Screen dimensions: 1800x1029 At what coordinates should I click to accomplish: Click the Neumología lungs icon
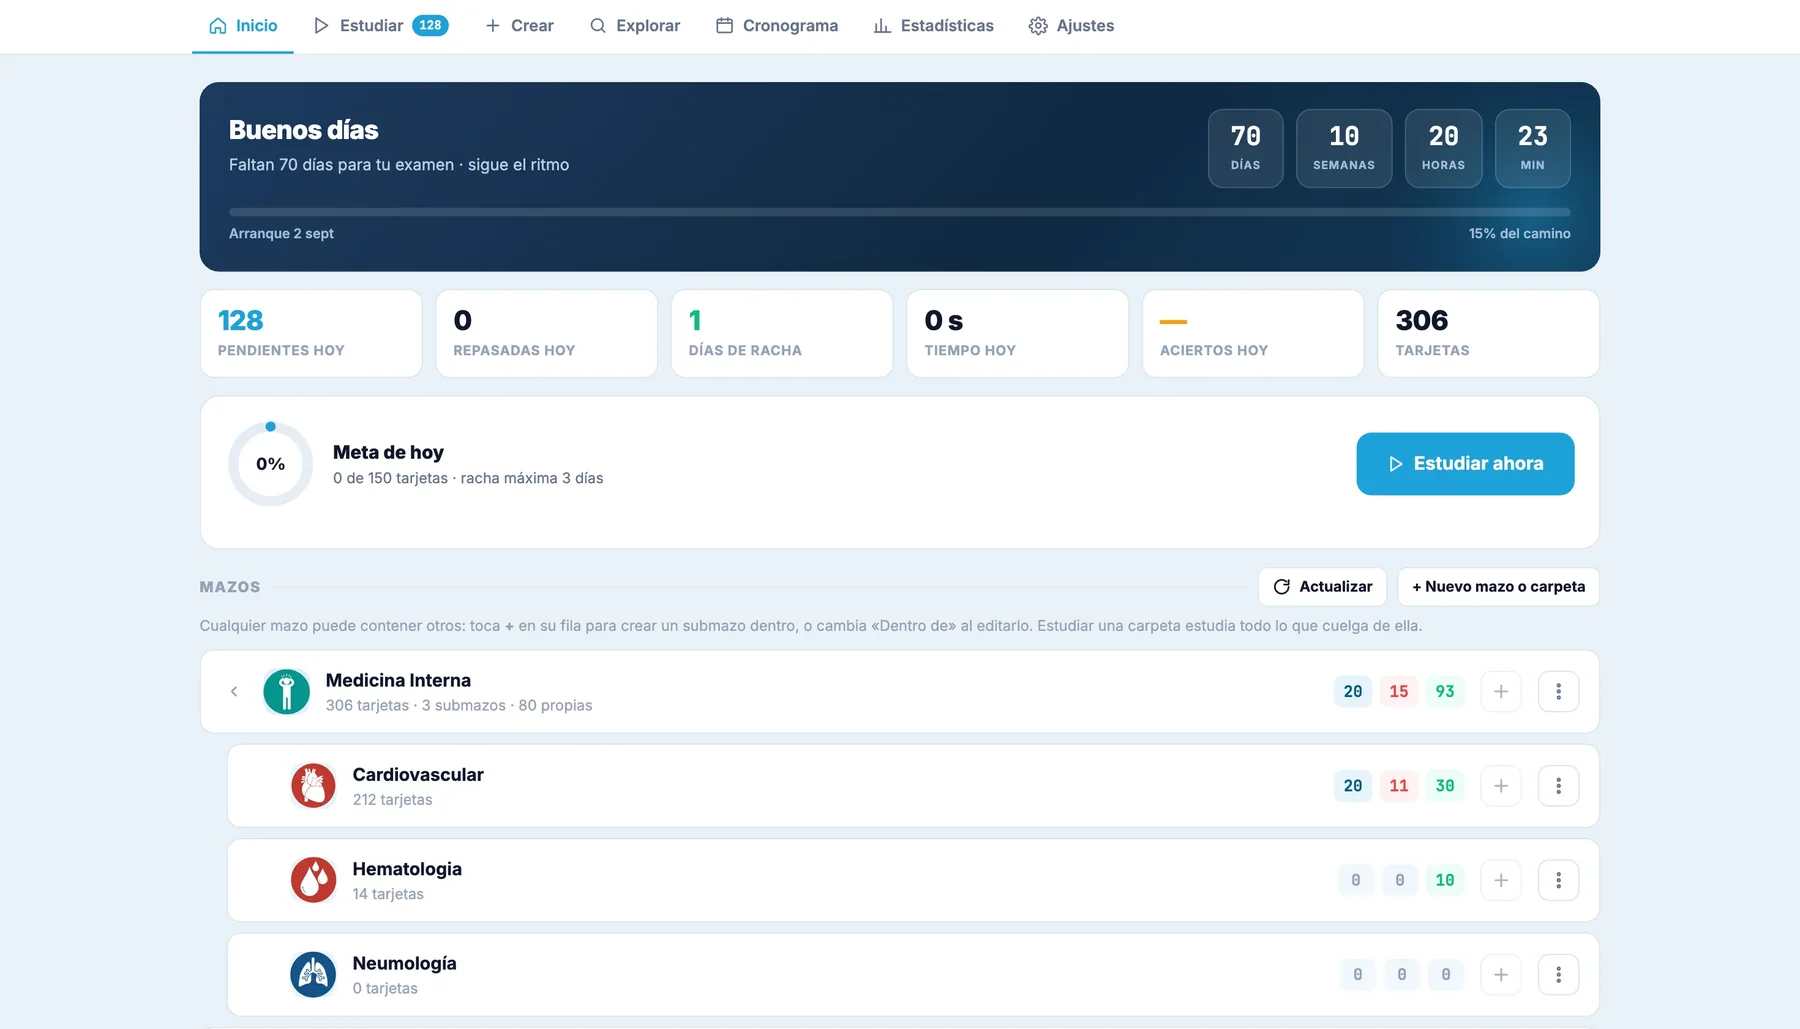313,975
